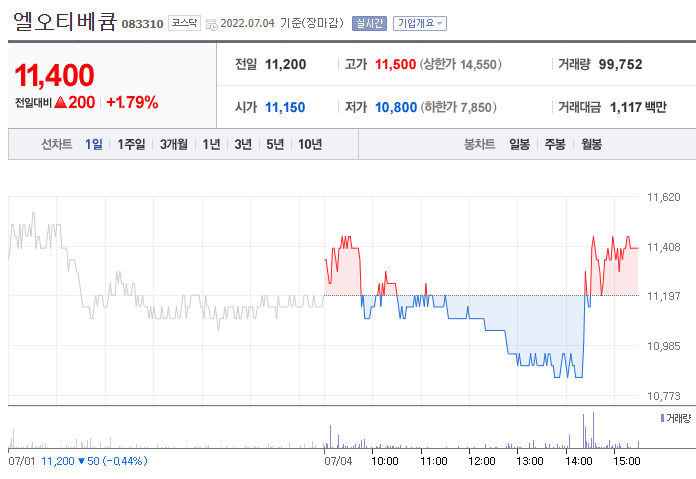Click the 10,773 price axis label

coord(664,396)
